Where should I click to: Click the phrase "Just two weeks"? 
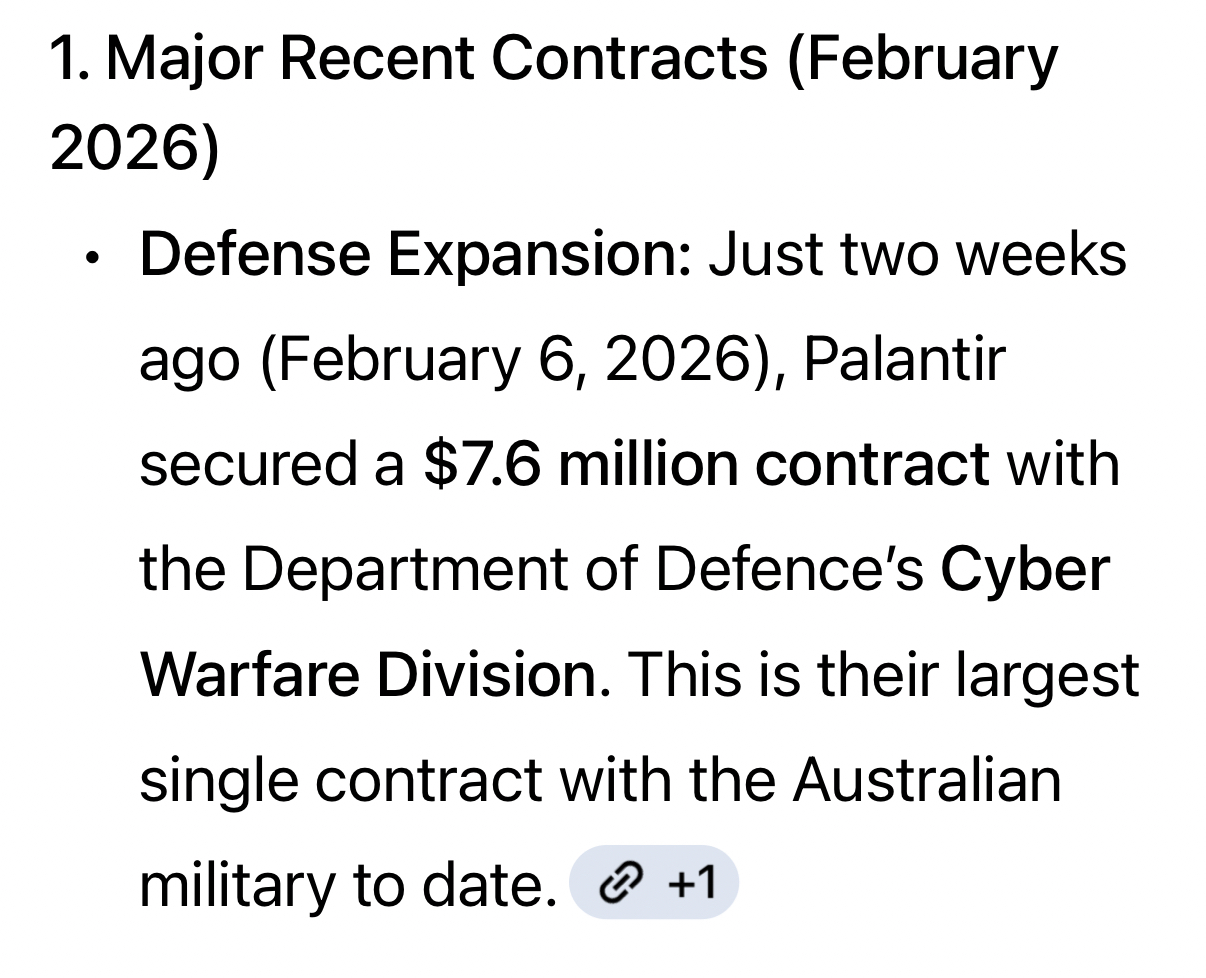click(x=917, y=255)
